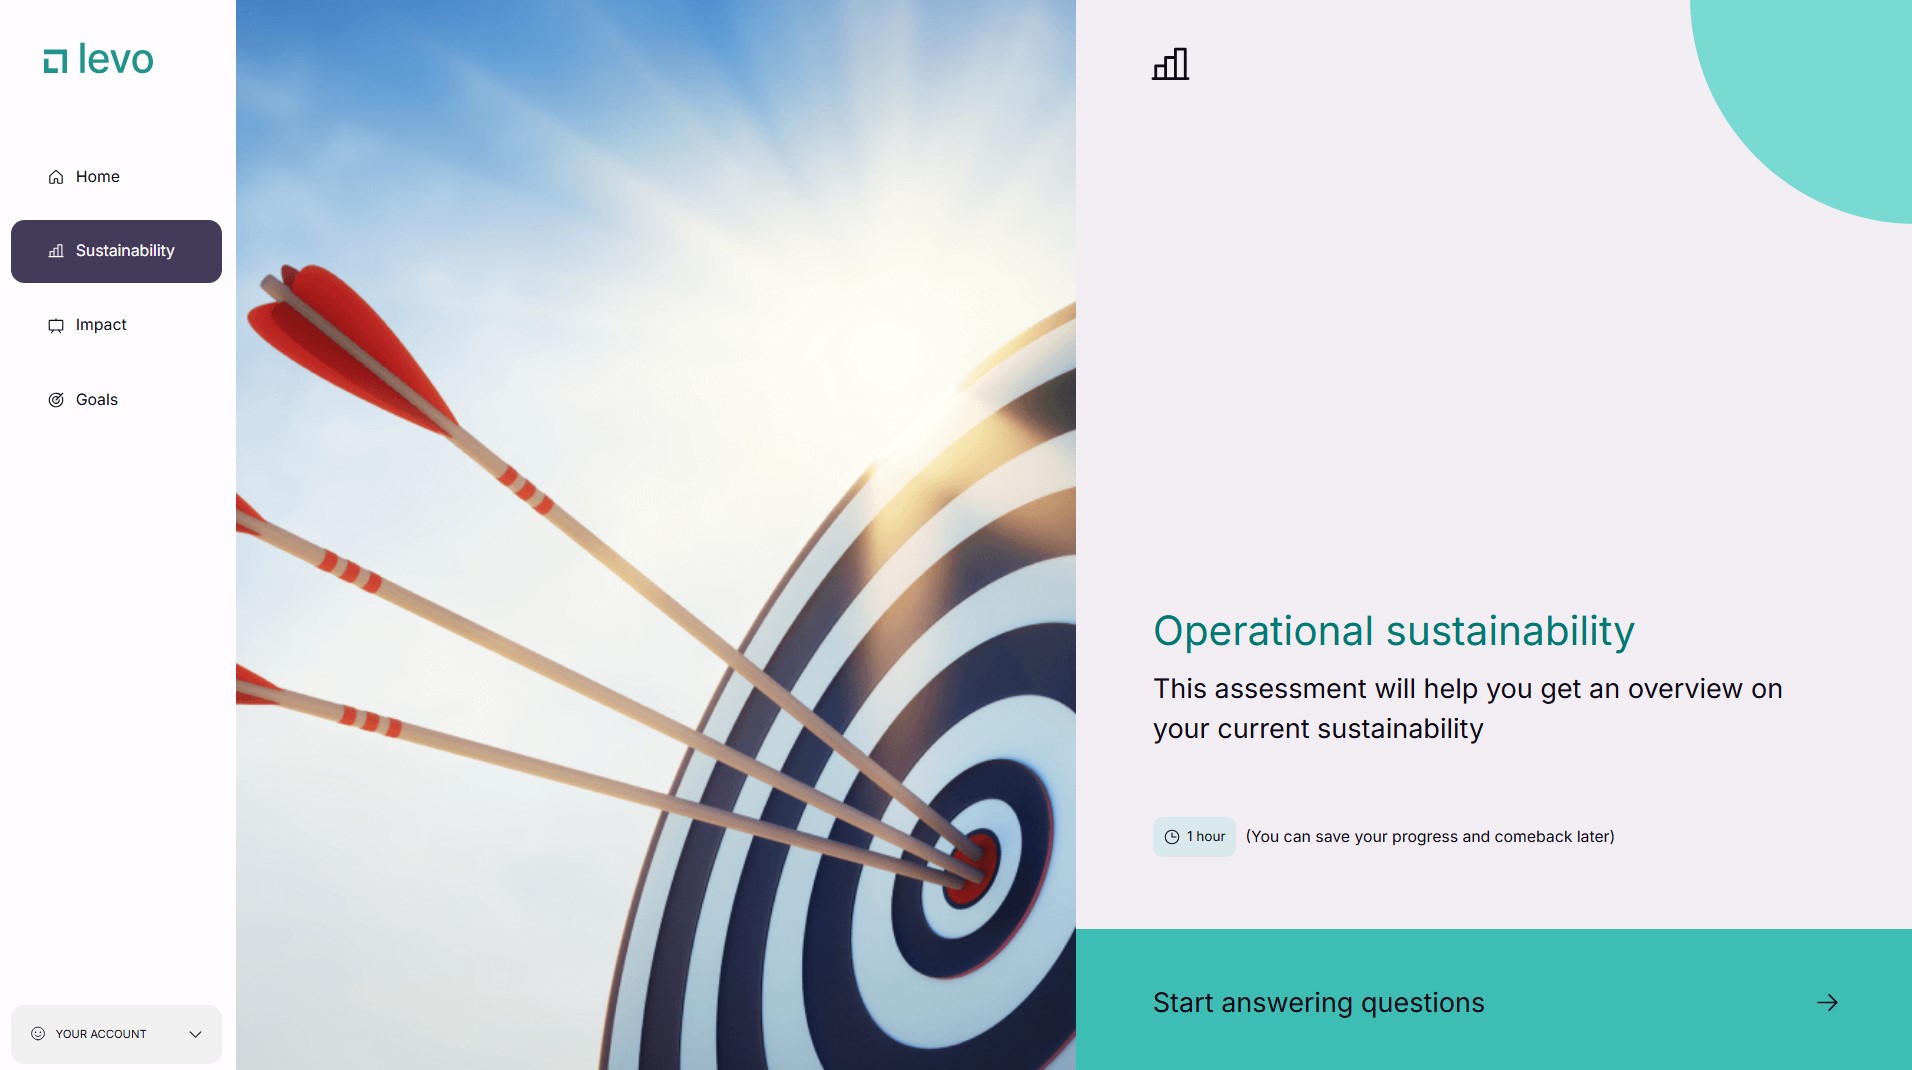This screenshot has height=1070, width=1912.
Task: Start answering questions
Action: coord(1494,1000)
